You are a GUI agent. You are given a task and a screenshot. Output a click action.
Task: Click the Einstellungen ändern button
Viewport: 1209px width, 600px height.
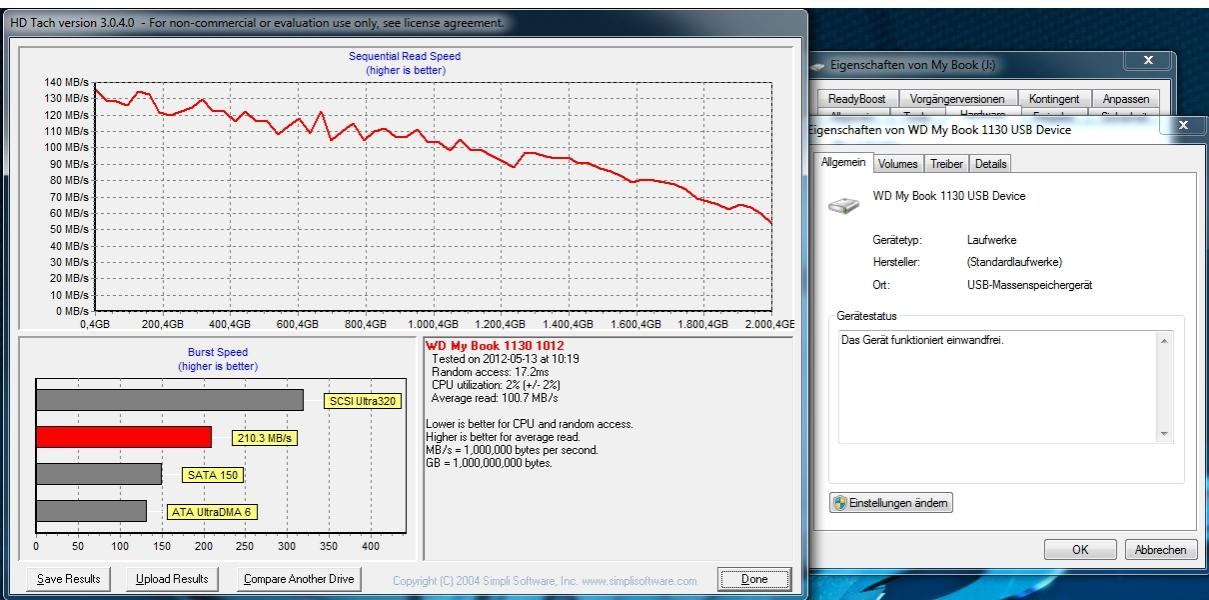[891, 503]
